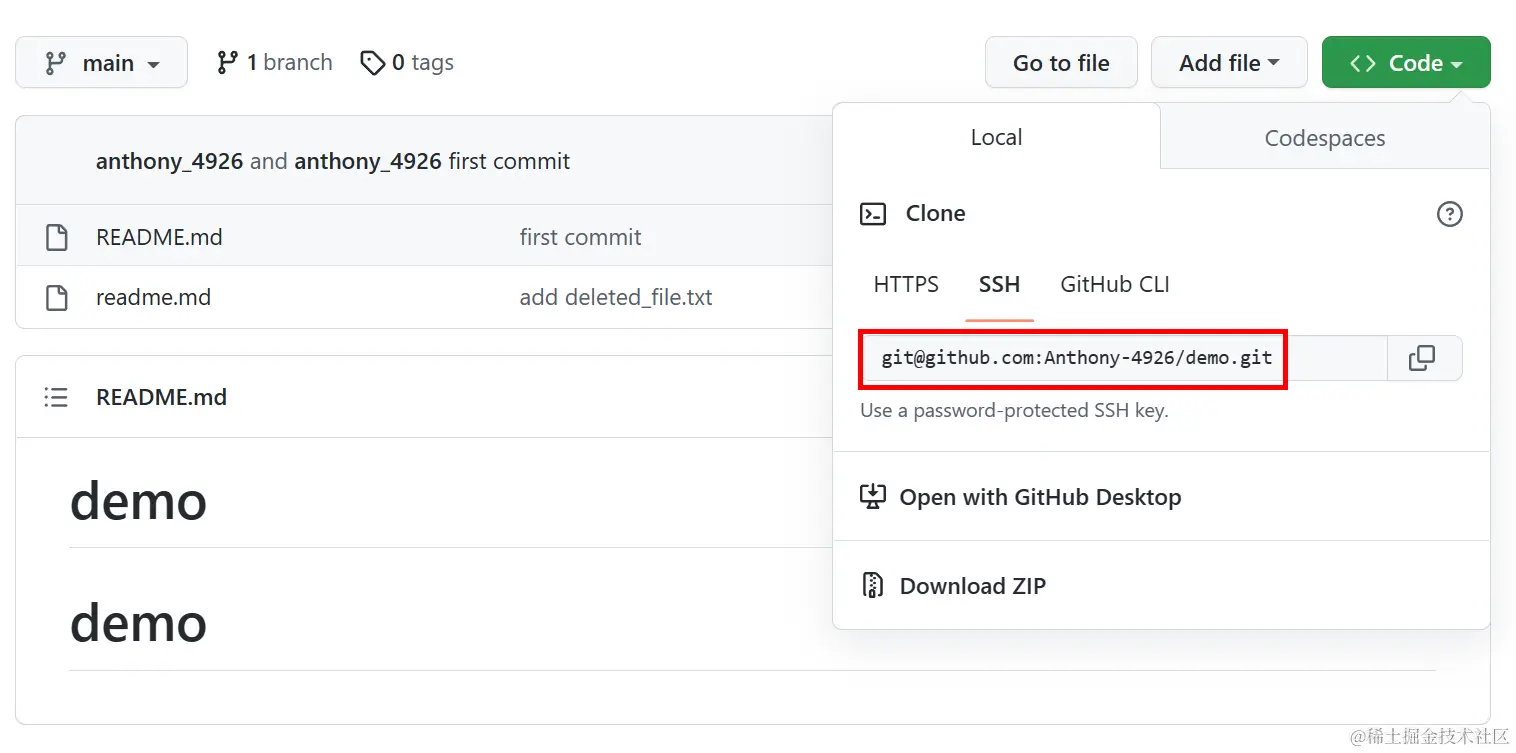1516x753 pixels.
Task: Click the SSH clone URL text field
Action: tap(1124, 358)
